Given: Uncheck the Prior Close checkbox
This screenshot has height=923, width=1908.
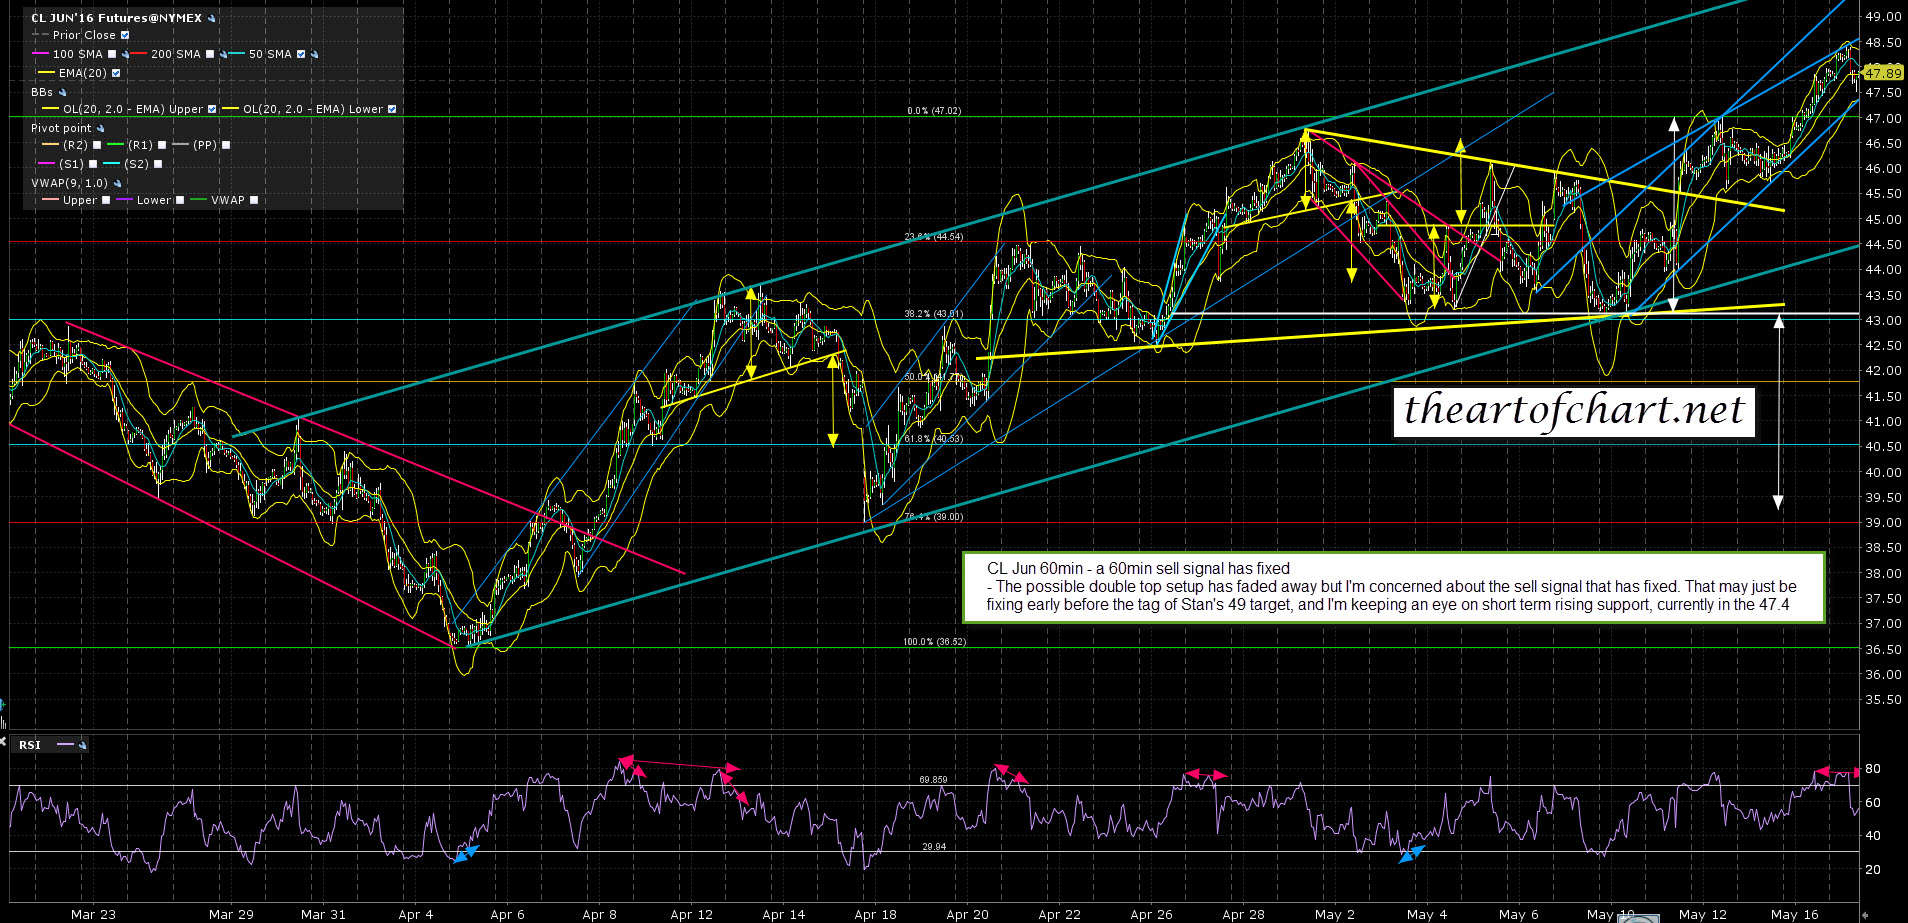Looking at the screenshot, I should (x=125, y=35).
